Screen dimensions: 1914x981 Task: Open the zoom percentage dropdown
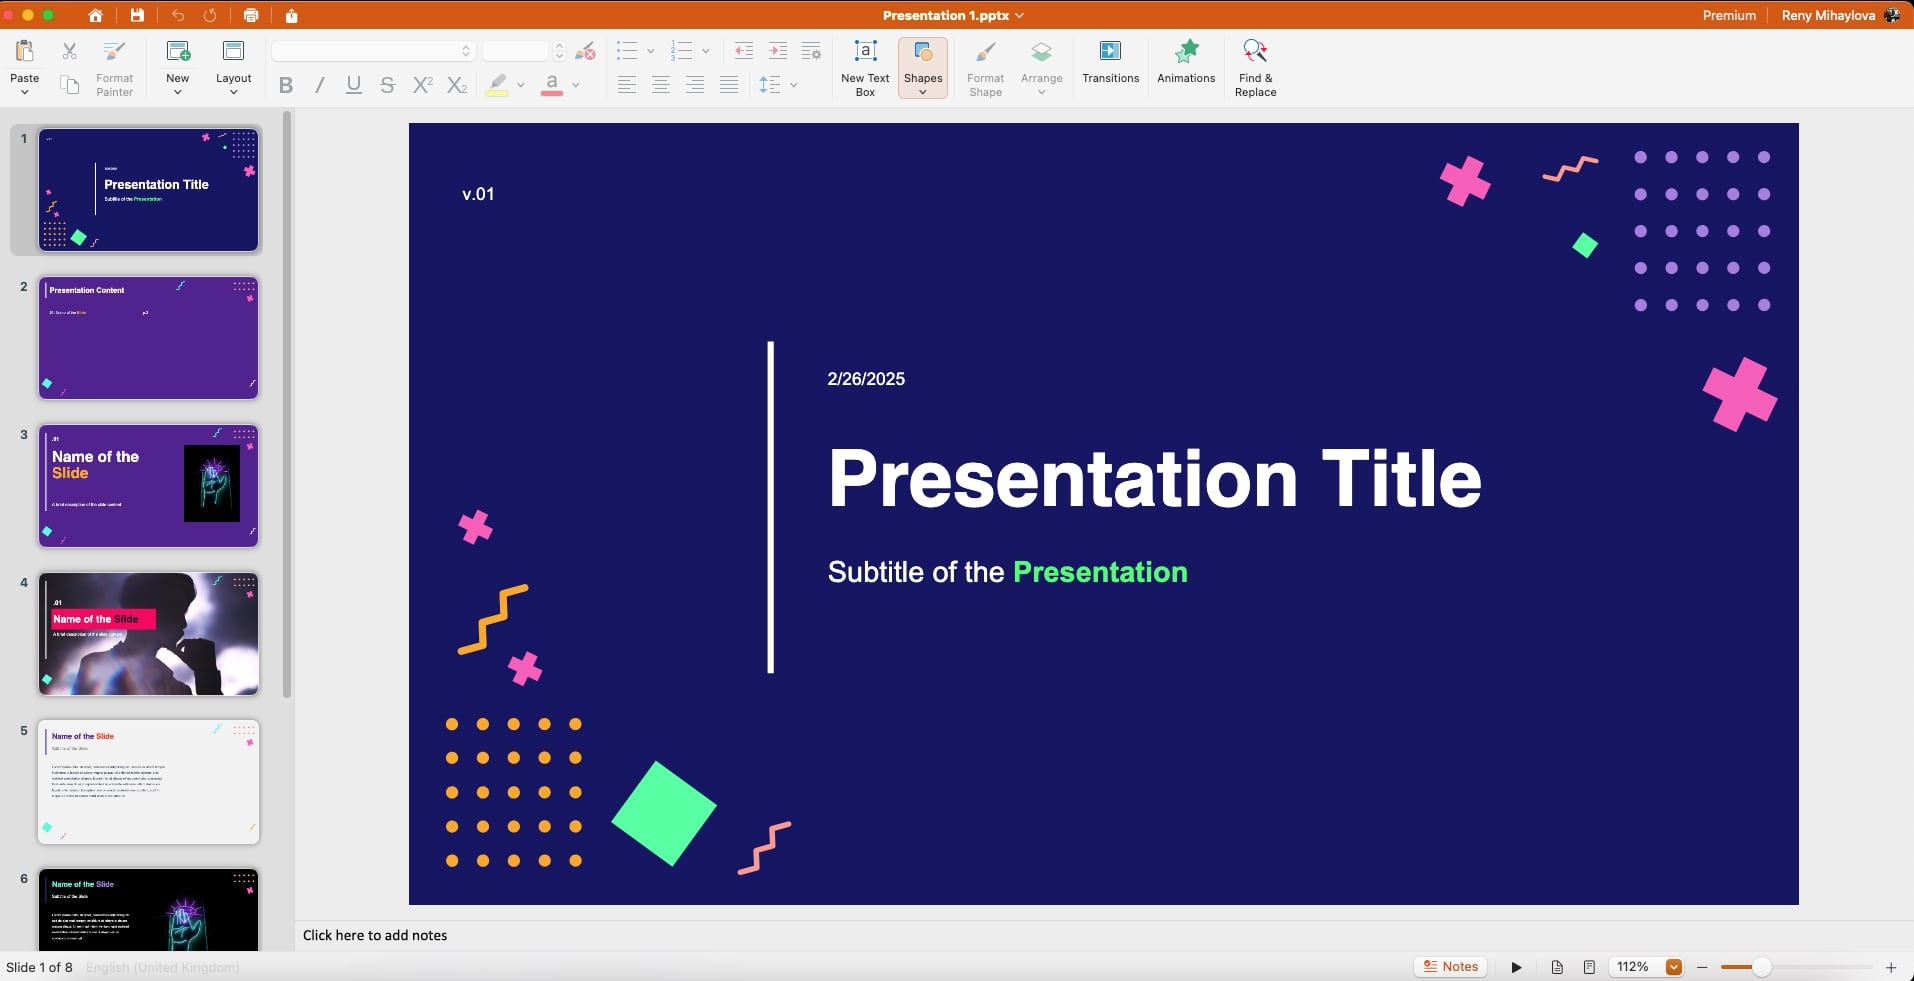point(1673,967)
